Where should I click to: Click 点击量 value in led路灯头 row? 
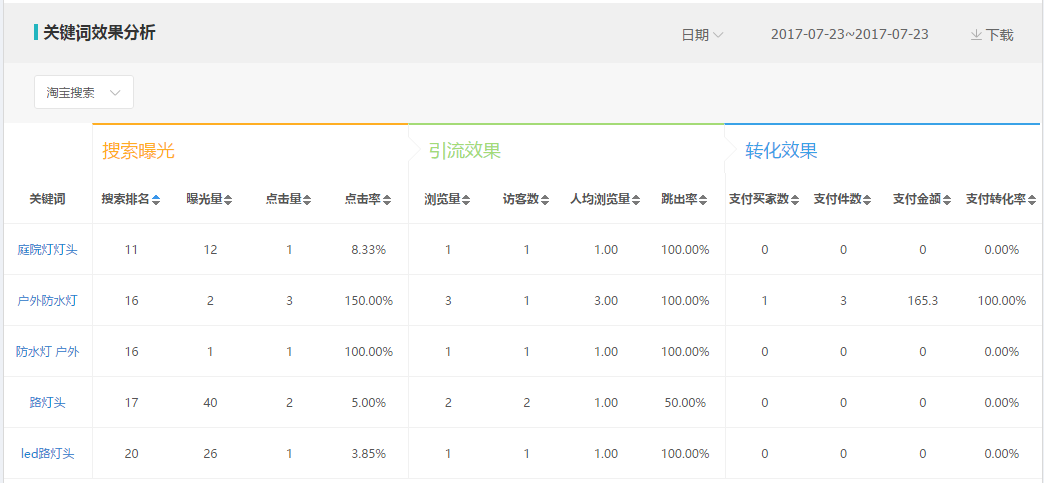tap(289, 454)
